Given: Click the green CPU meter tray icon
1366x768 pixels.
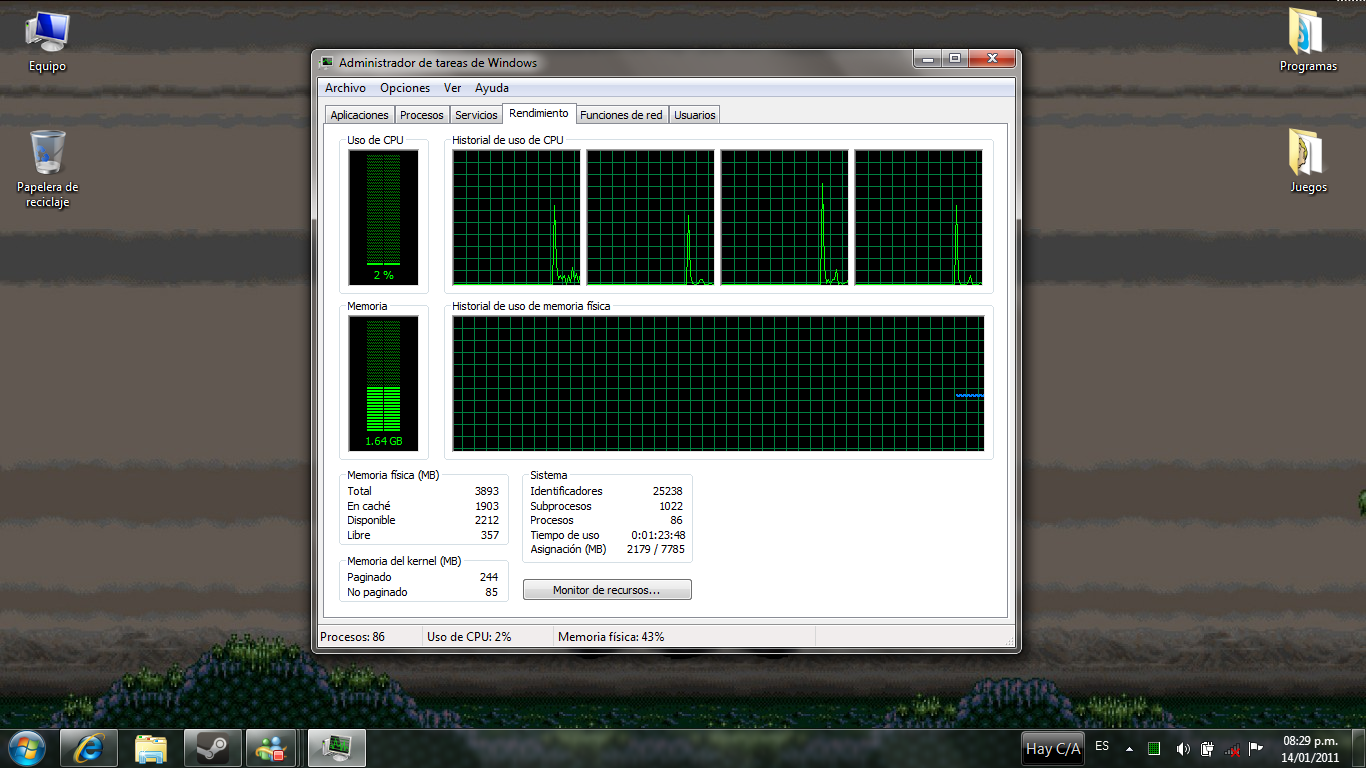Looking at the screenshot, I should (1154, 748).
